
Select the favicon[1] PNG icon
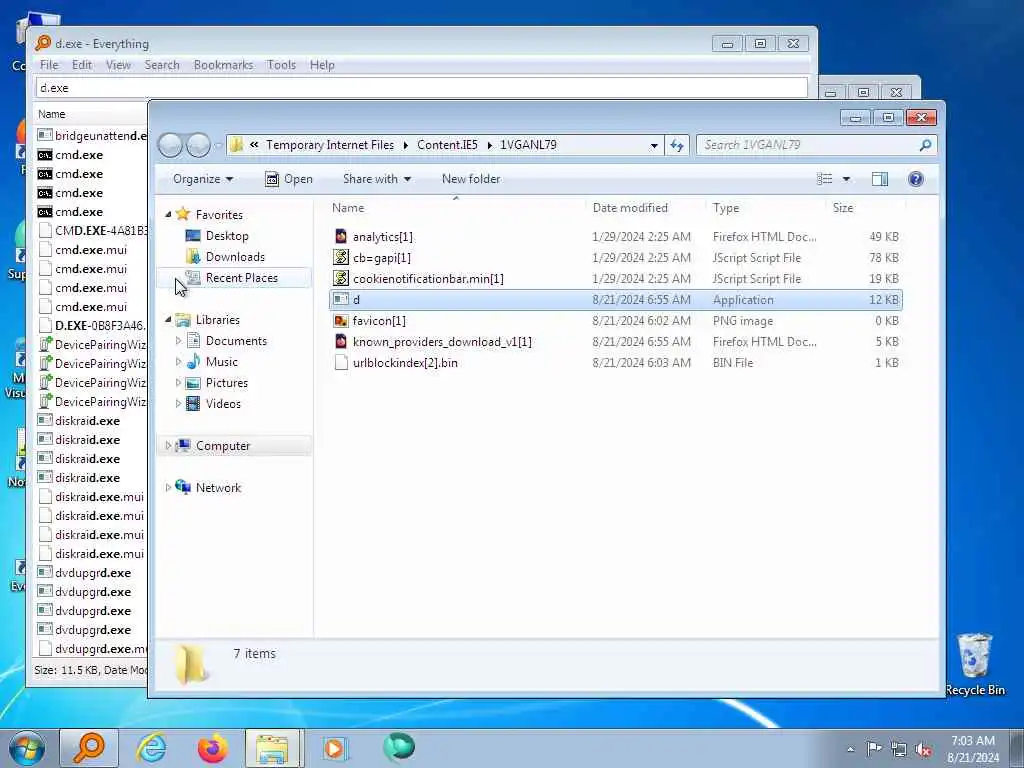(341, 321)
